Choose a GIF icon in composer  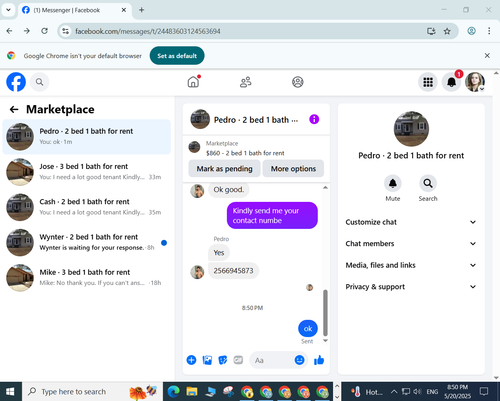point(238,360)
